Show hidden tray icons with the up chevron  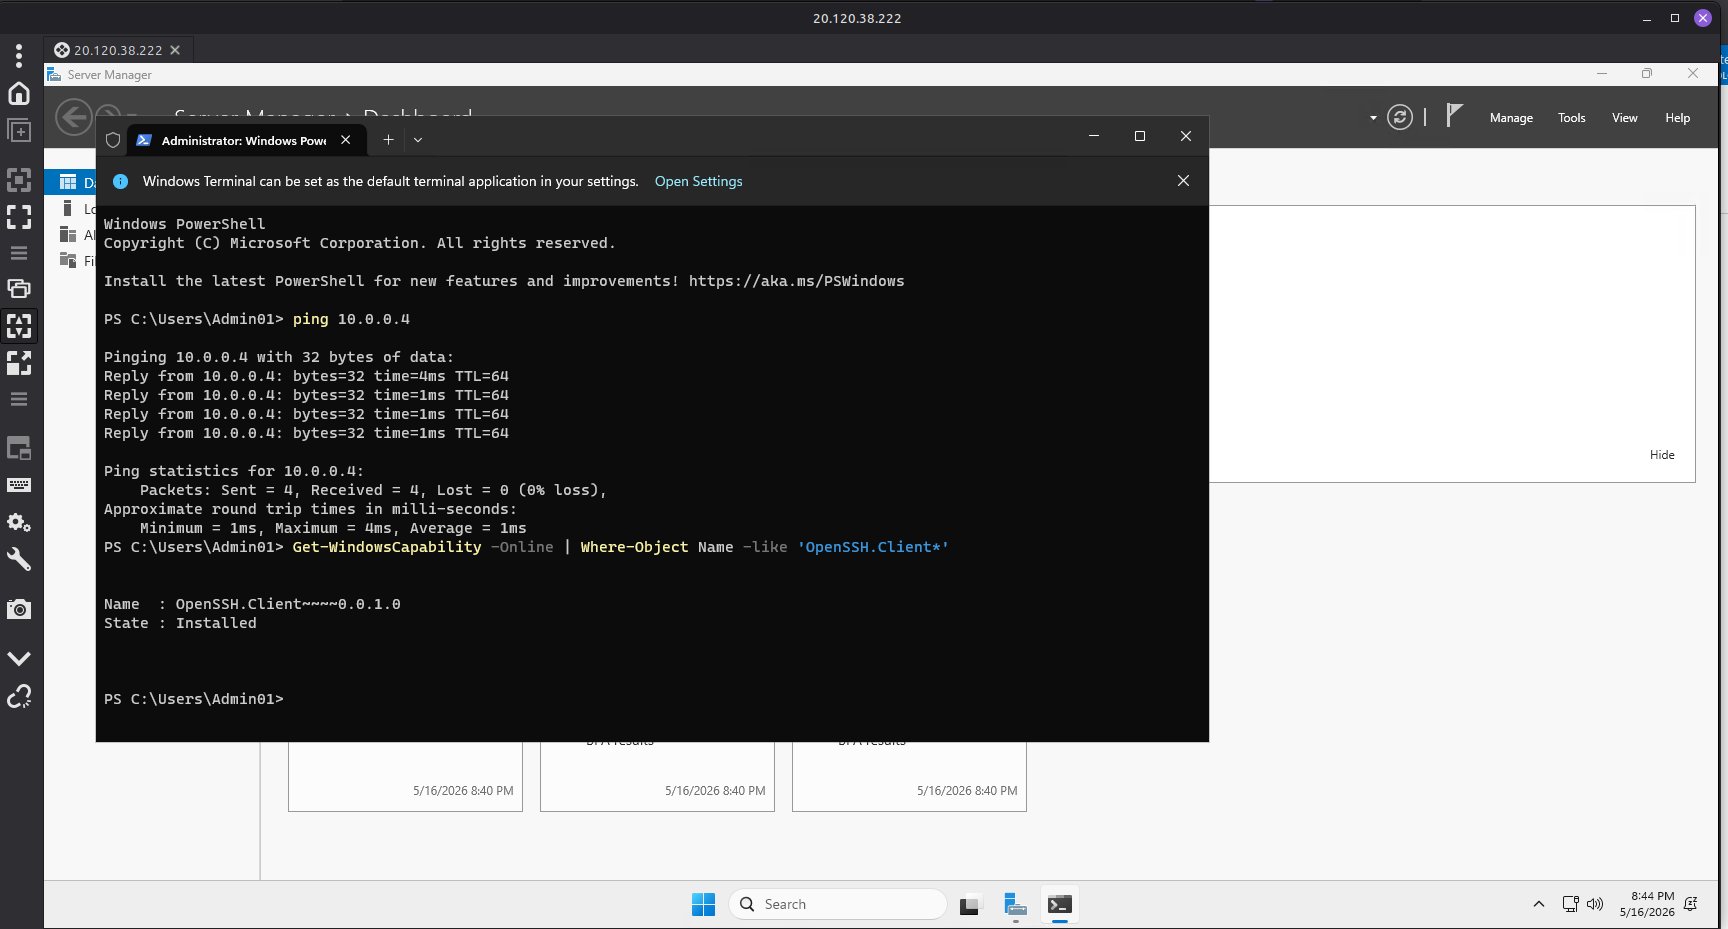click(1538, 905)
